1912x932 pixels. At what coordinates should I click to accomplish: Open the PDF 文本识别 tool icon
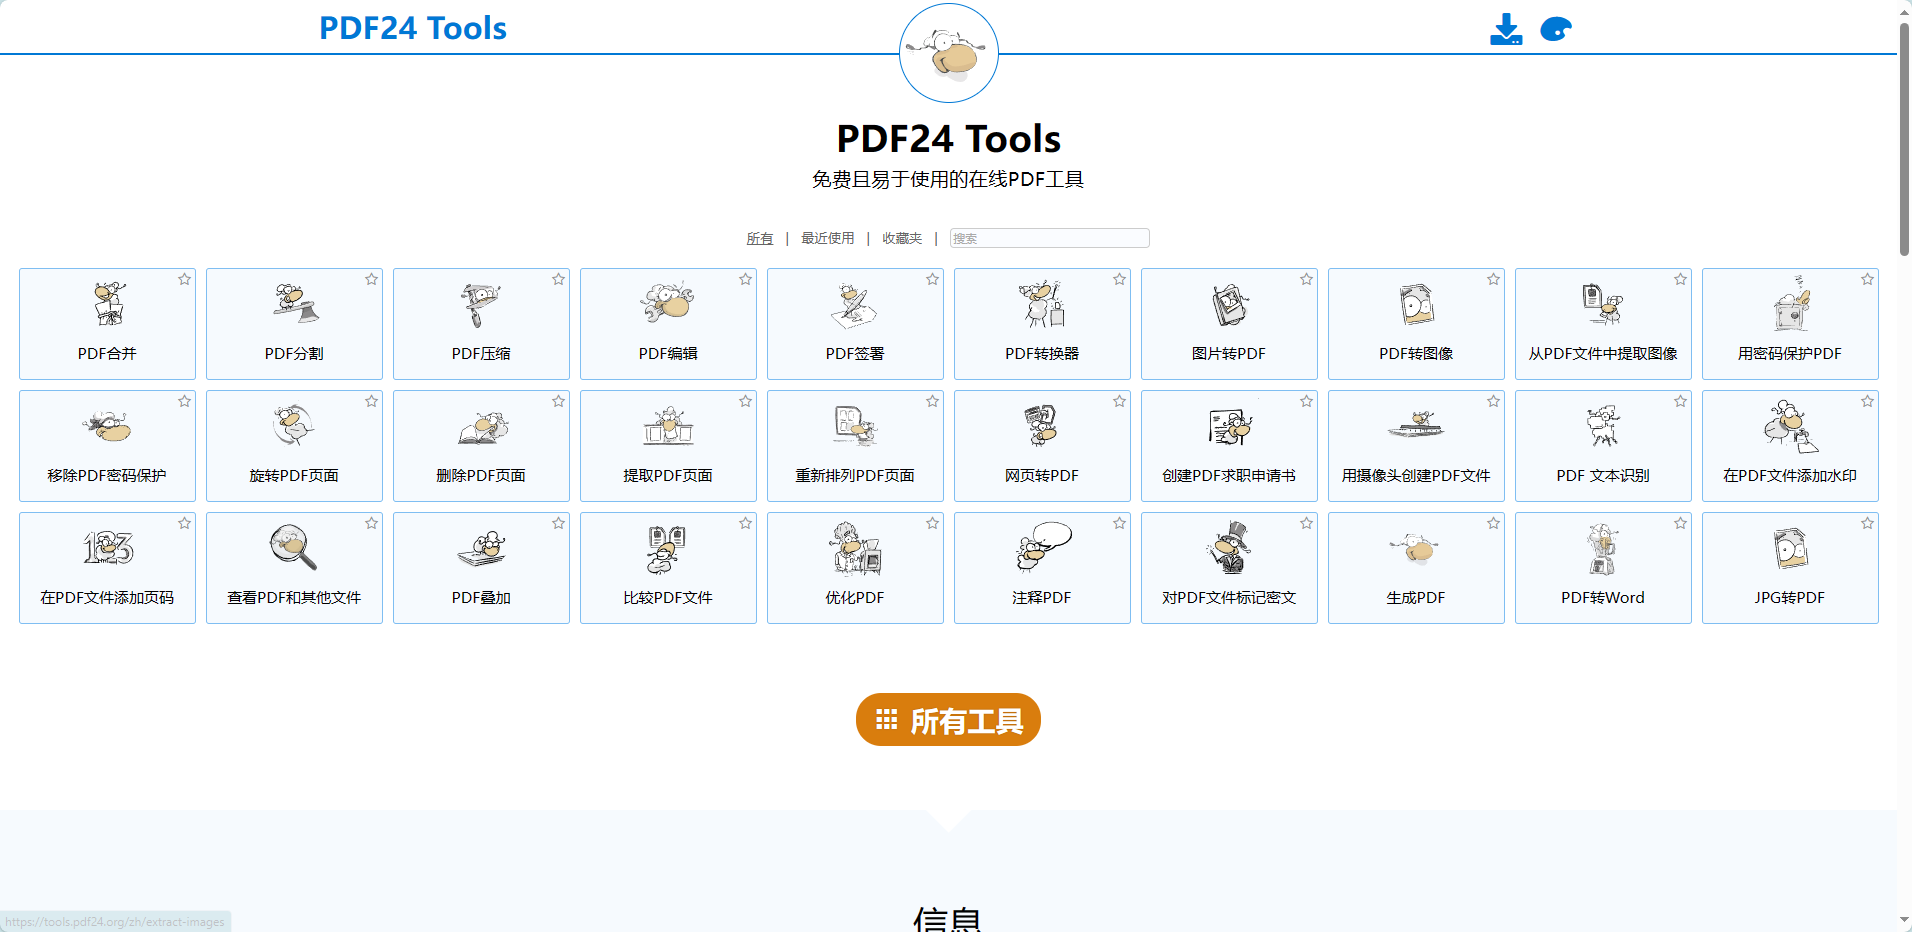click(1603, 427)
